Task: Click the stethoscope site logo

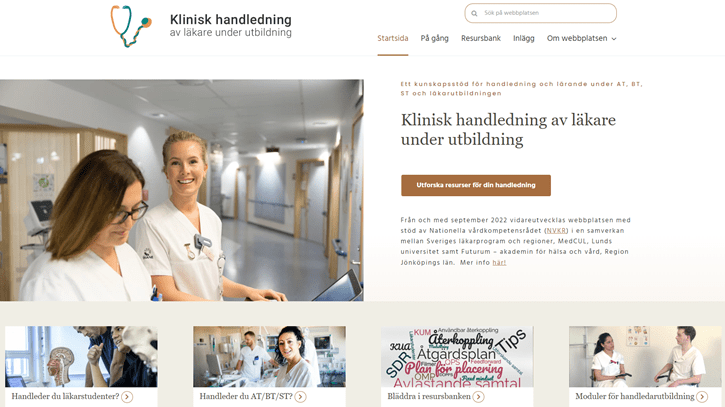Action: pyautogui.click(x=131, y=26)
